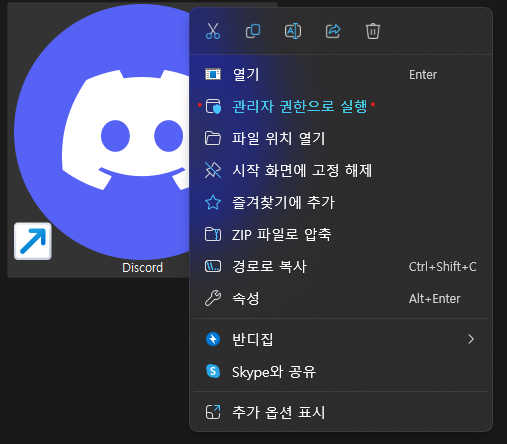
Task: Click the Discord label text
Action: click(142, 268)
